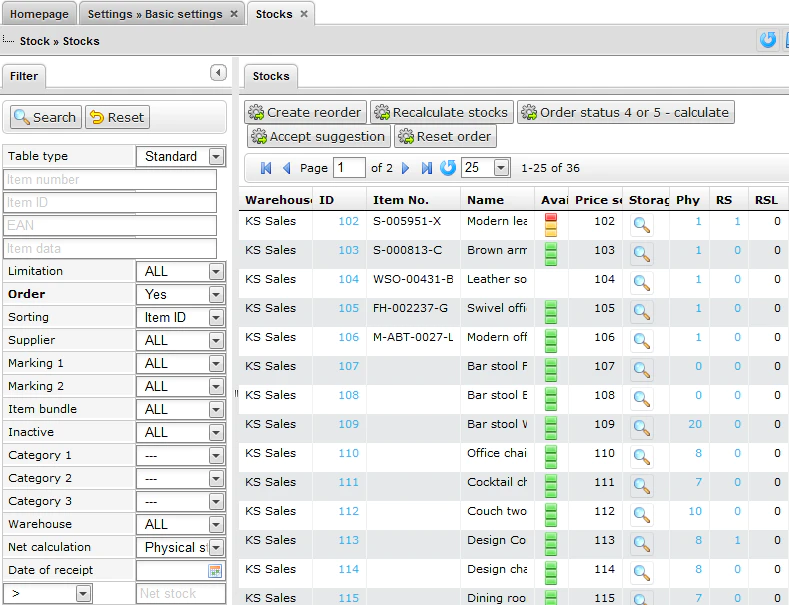Screen dimensions: 789x605
Task: Switch to the Settings » Basic settings tab
Action: 162,14
